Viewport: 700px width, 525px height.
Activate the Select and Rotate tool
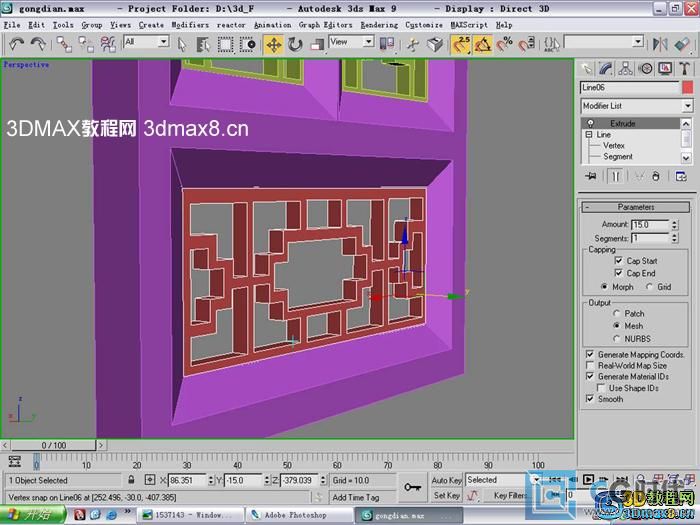click(295, 44)
